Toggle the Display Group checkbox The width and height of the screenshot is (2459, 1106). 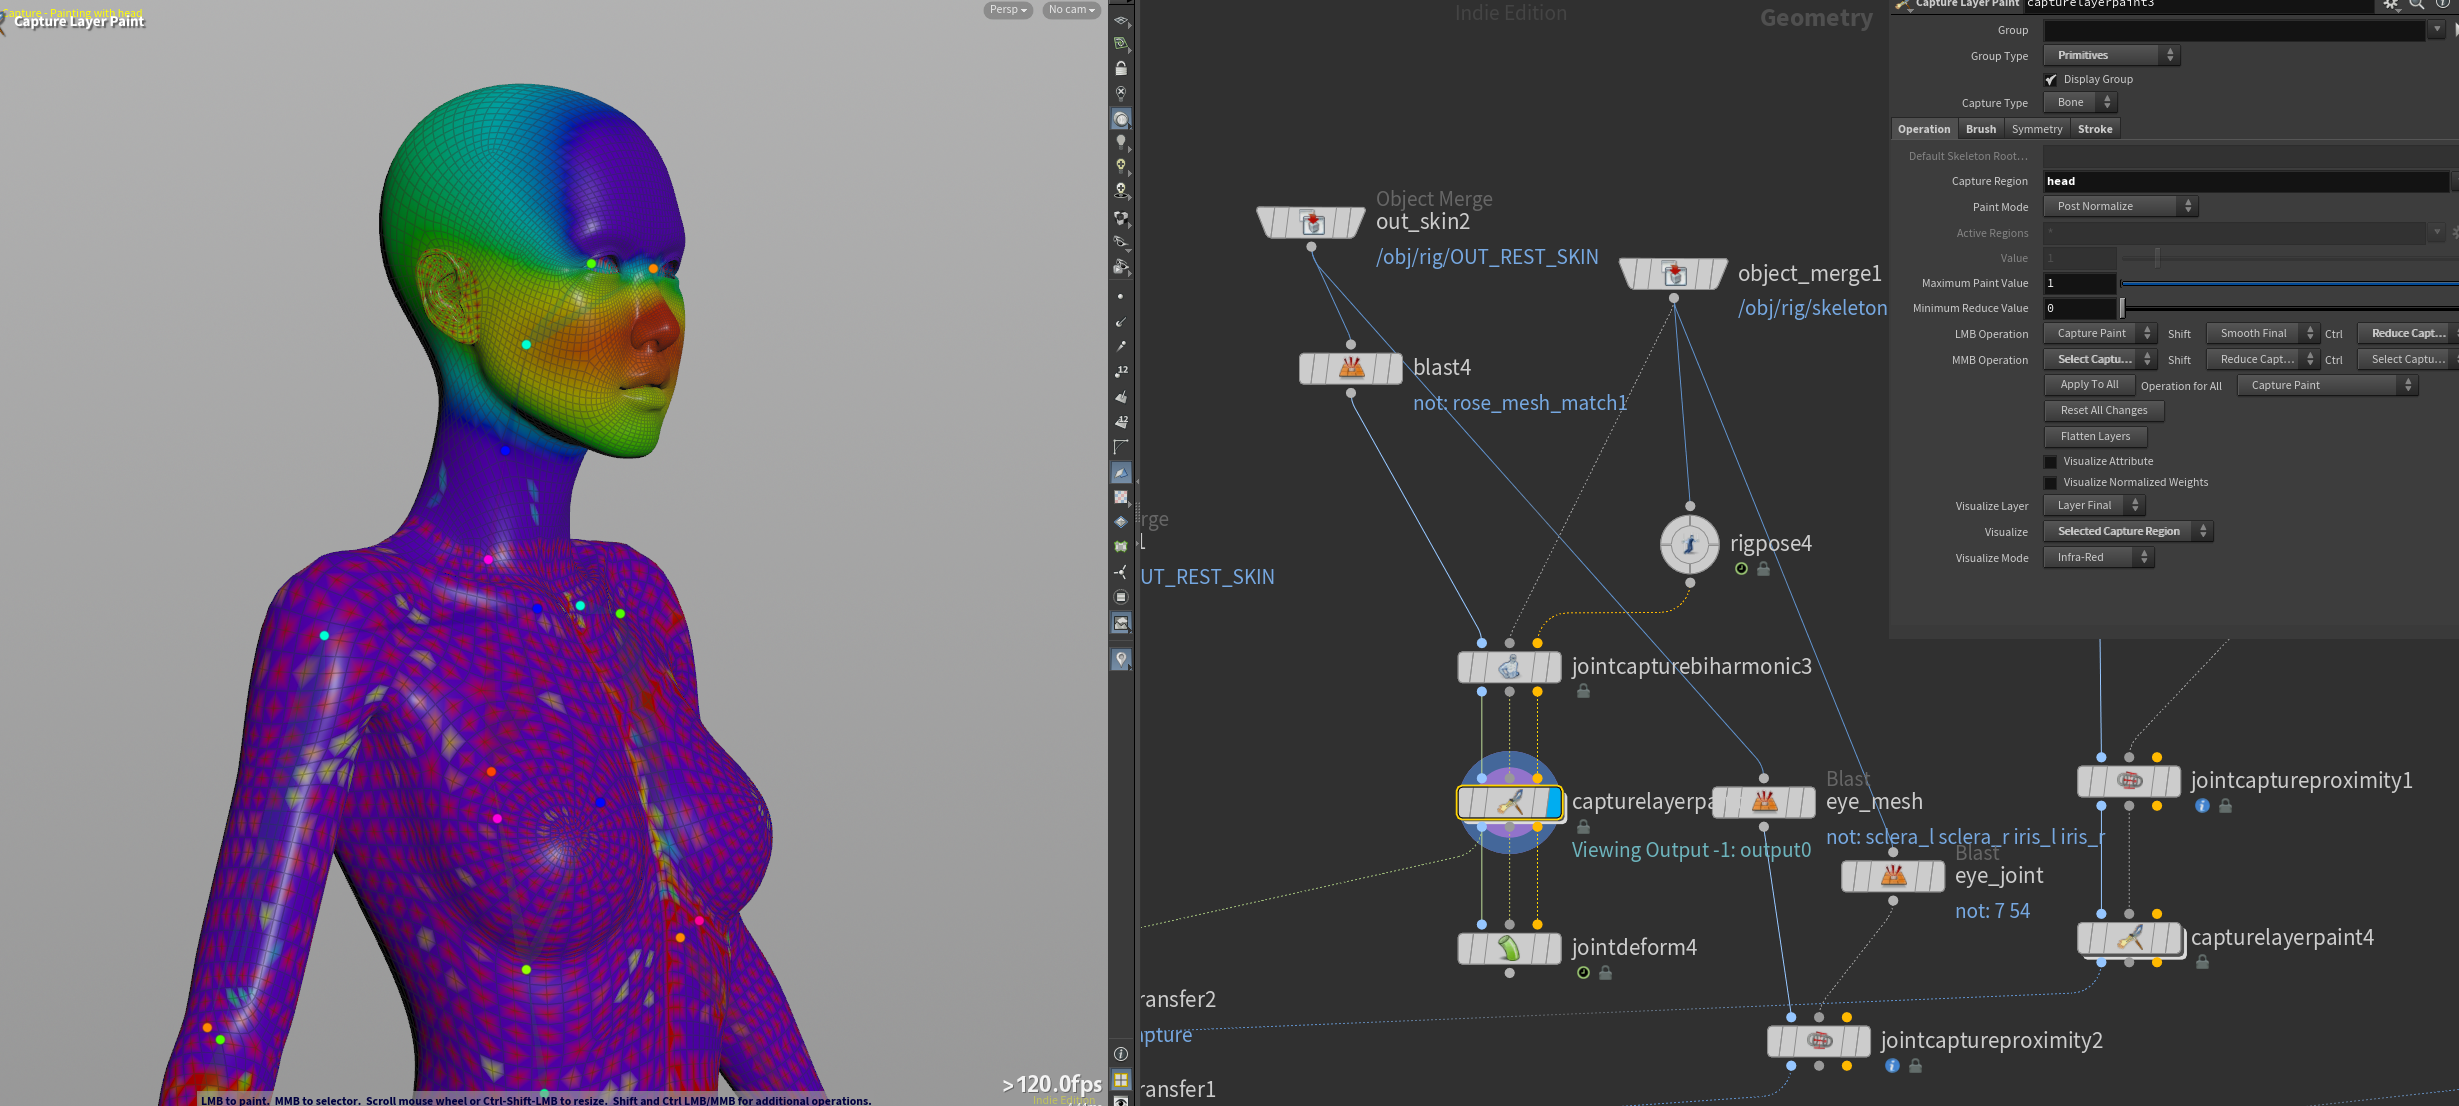(x=2051, y=80)
